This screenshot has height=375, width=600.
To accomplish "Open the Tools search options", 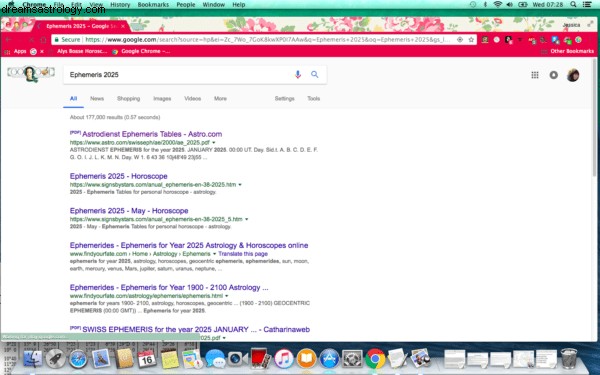I will pyautogui.click(x=313, y=98).
